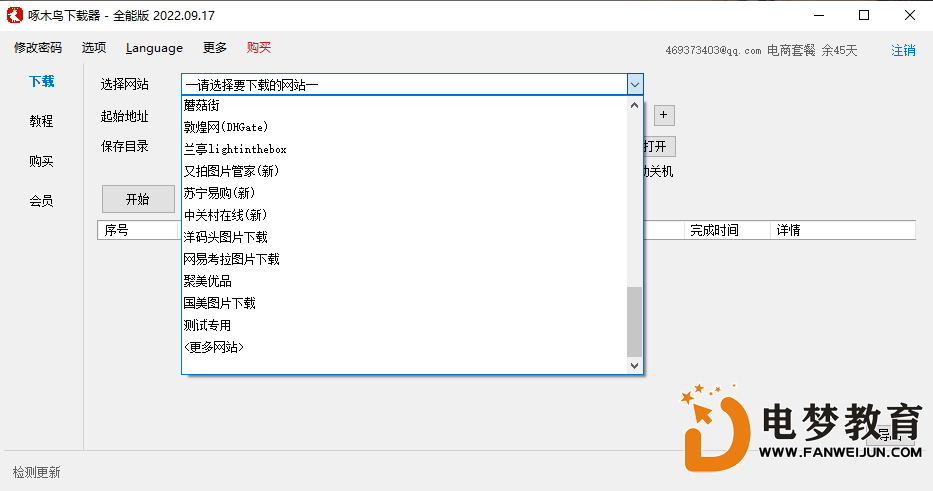This screenshot has width=933, height=491.
Task: Click the 打开 button for save directory
Action: [x=659, y=146]
